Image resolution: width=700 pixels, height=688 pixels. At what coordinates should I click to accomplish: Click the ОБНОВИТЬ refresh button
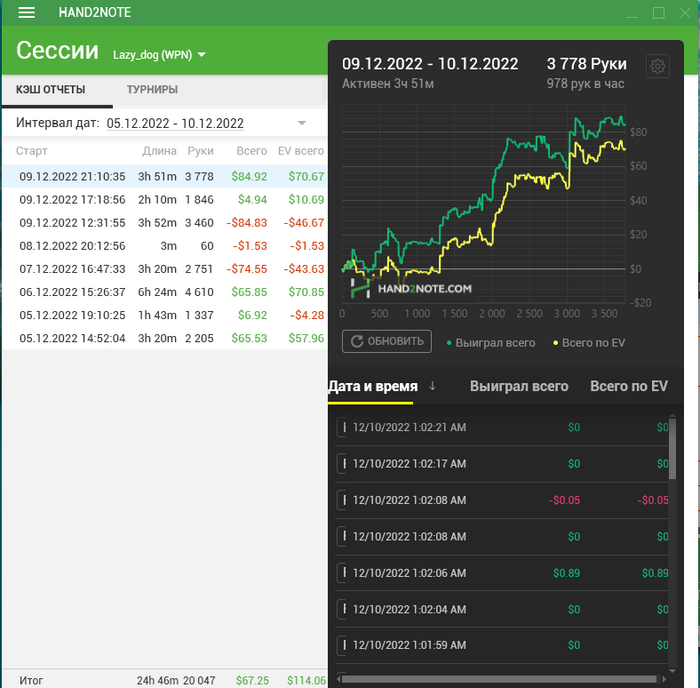[387, 342]
